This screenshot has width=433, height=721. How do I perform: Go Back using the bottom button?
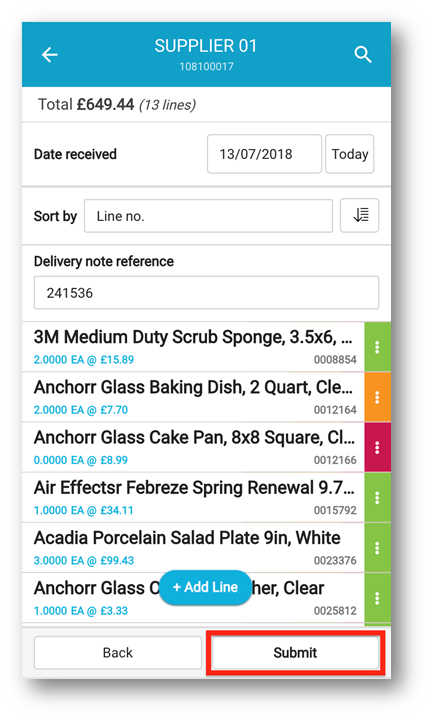pos(118,652)
